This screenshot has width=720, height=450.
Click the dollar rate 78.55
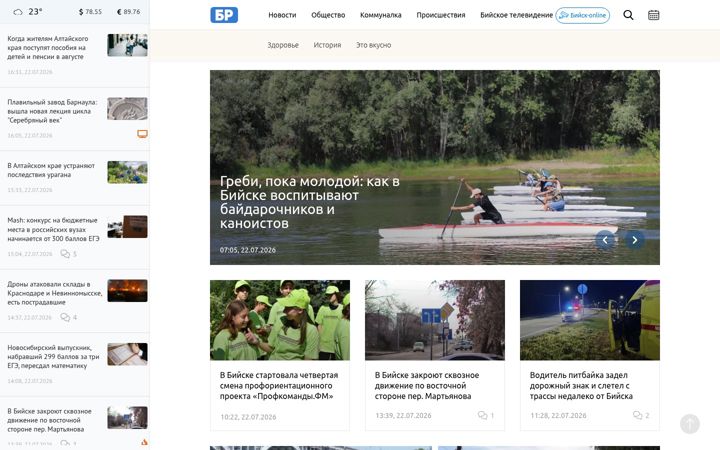pos(90,12)
